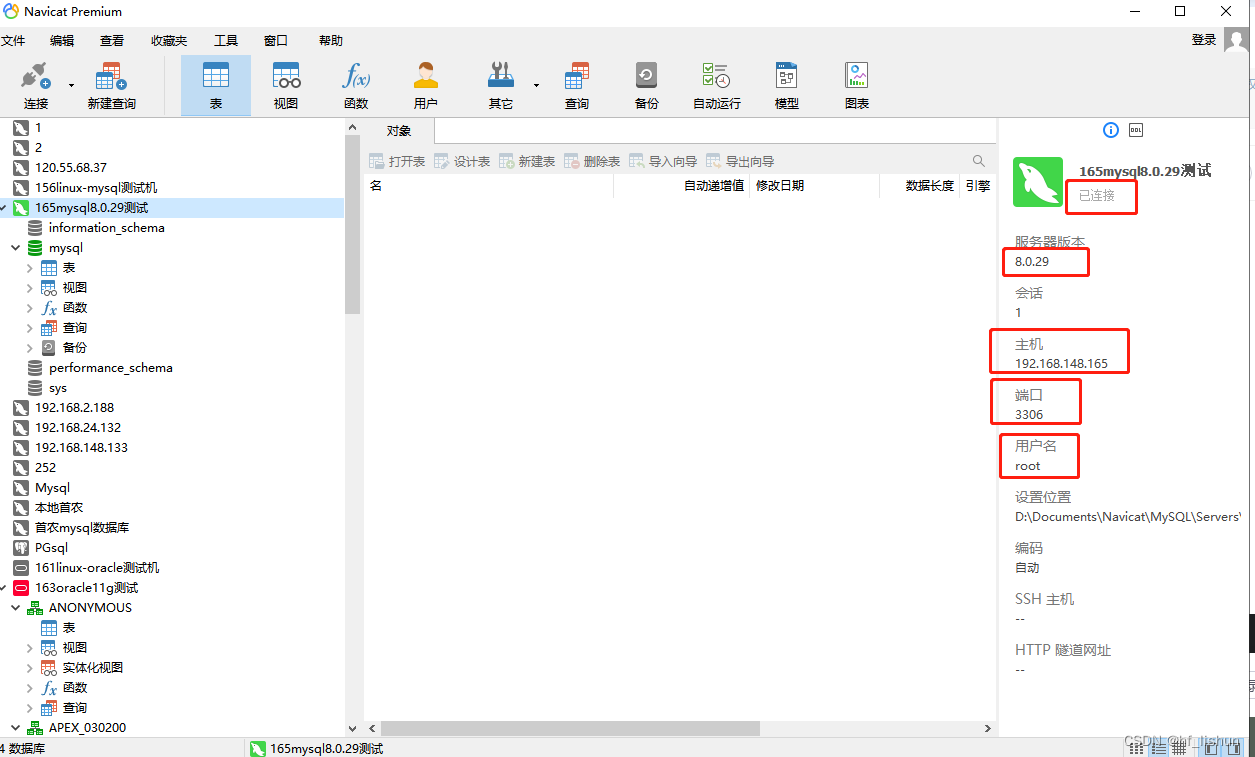Screen dimensions: 1255x757
Task: Open the 窗口 menu
Action: (x=276, y=41)
